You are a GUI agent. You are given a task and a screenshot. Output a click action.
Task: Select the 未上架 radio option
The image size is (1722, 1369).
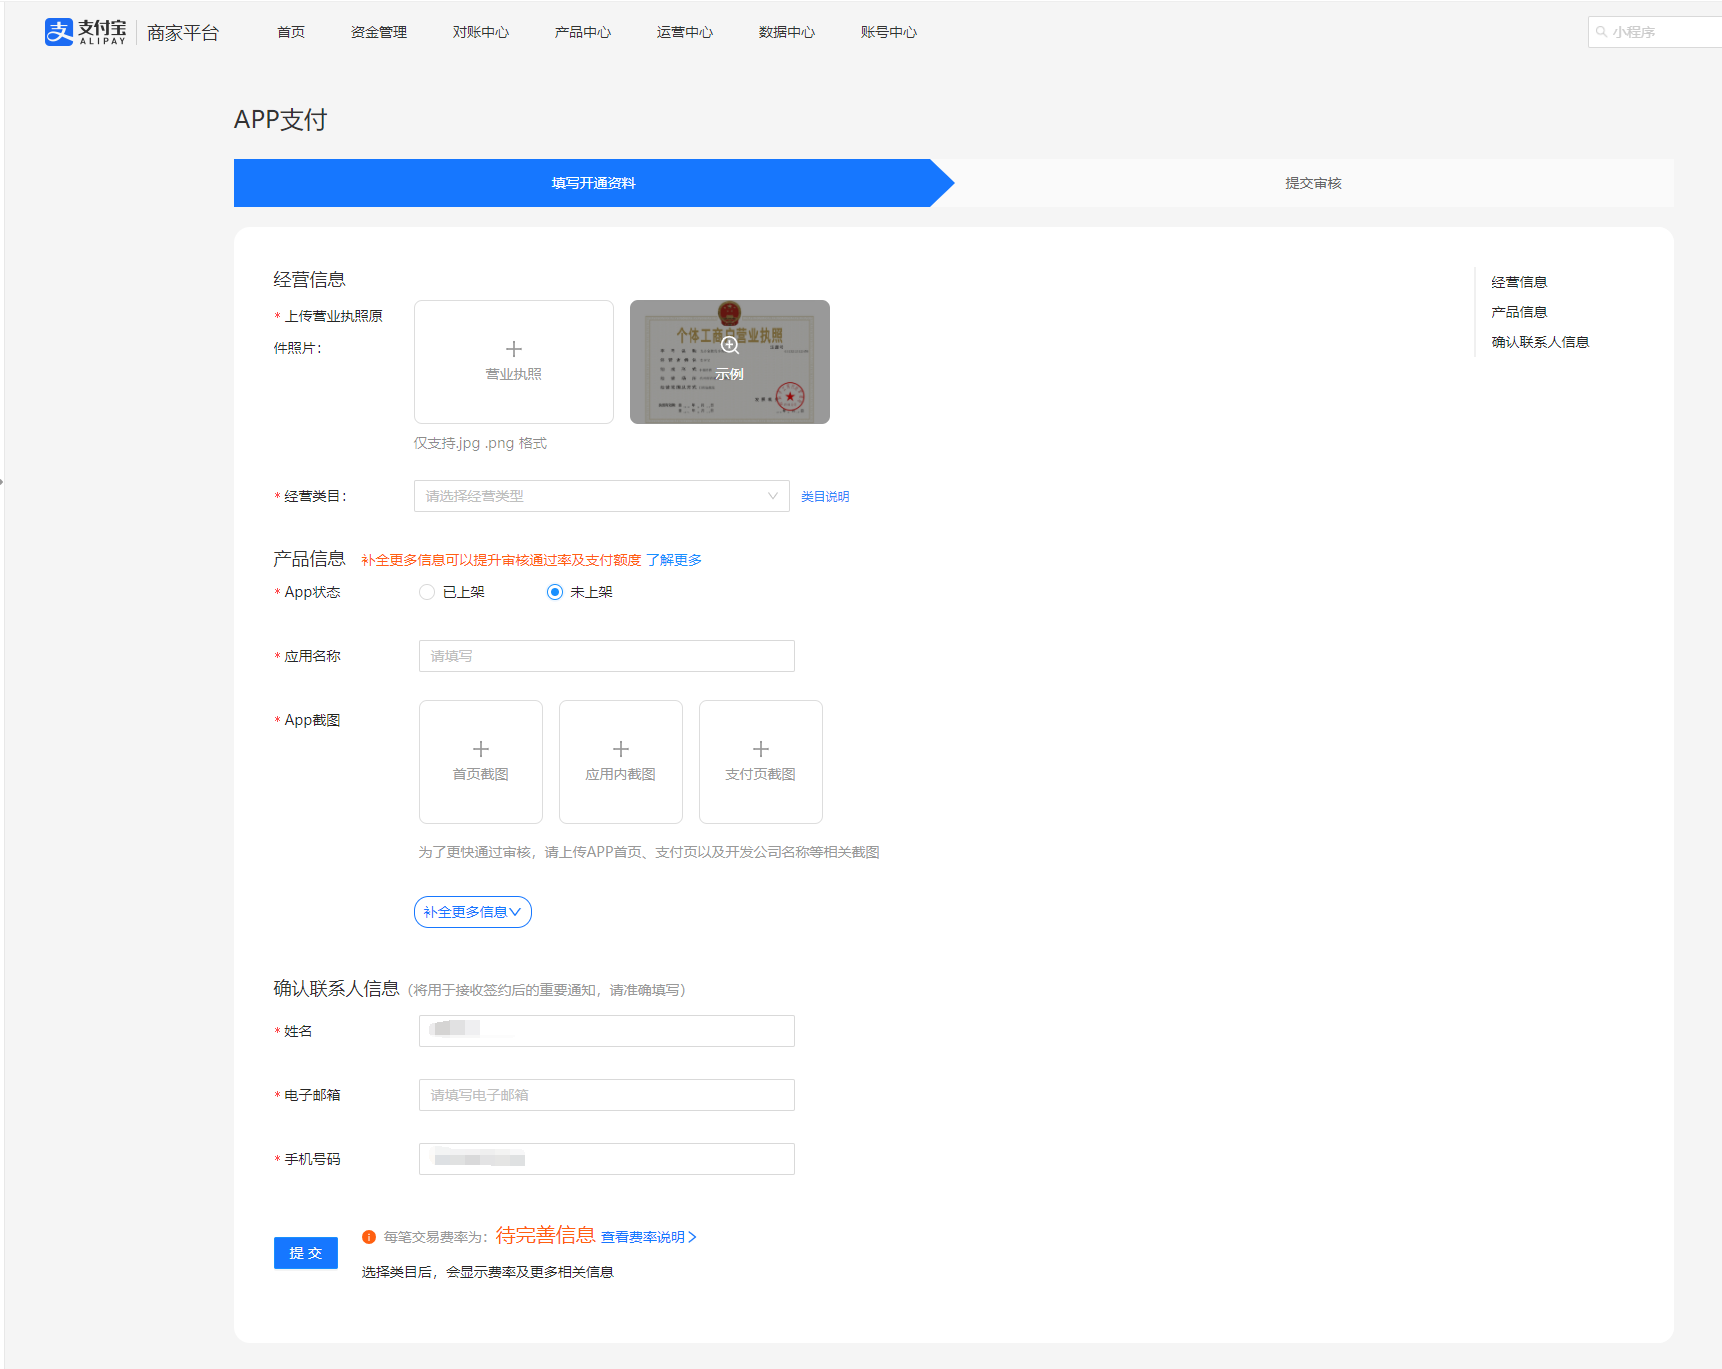point(555,592)
